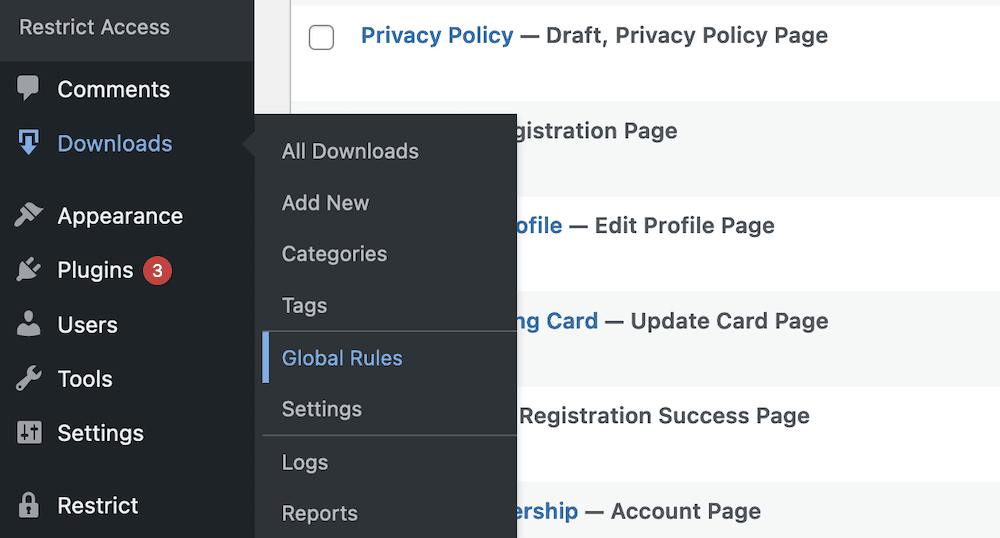Open the page link ending in 'ership'

click(x=548, y=511)
